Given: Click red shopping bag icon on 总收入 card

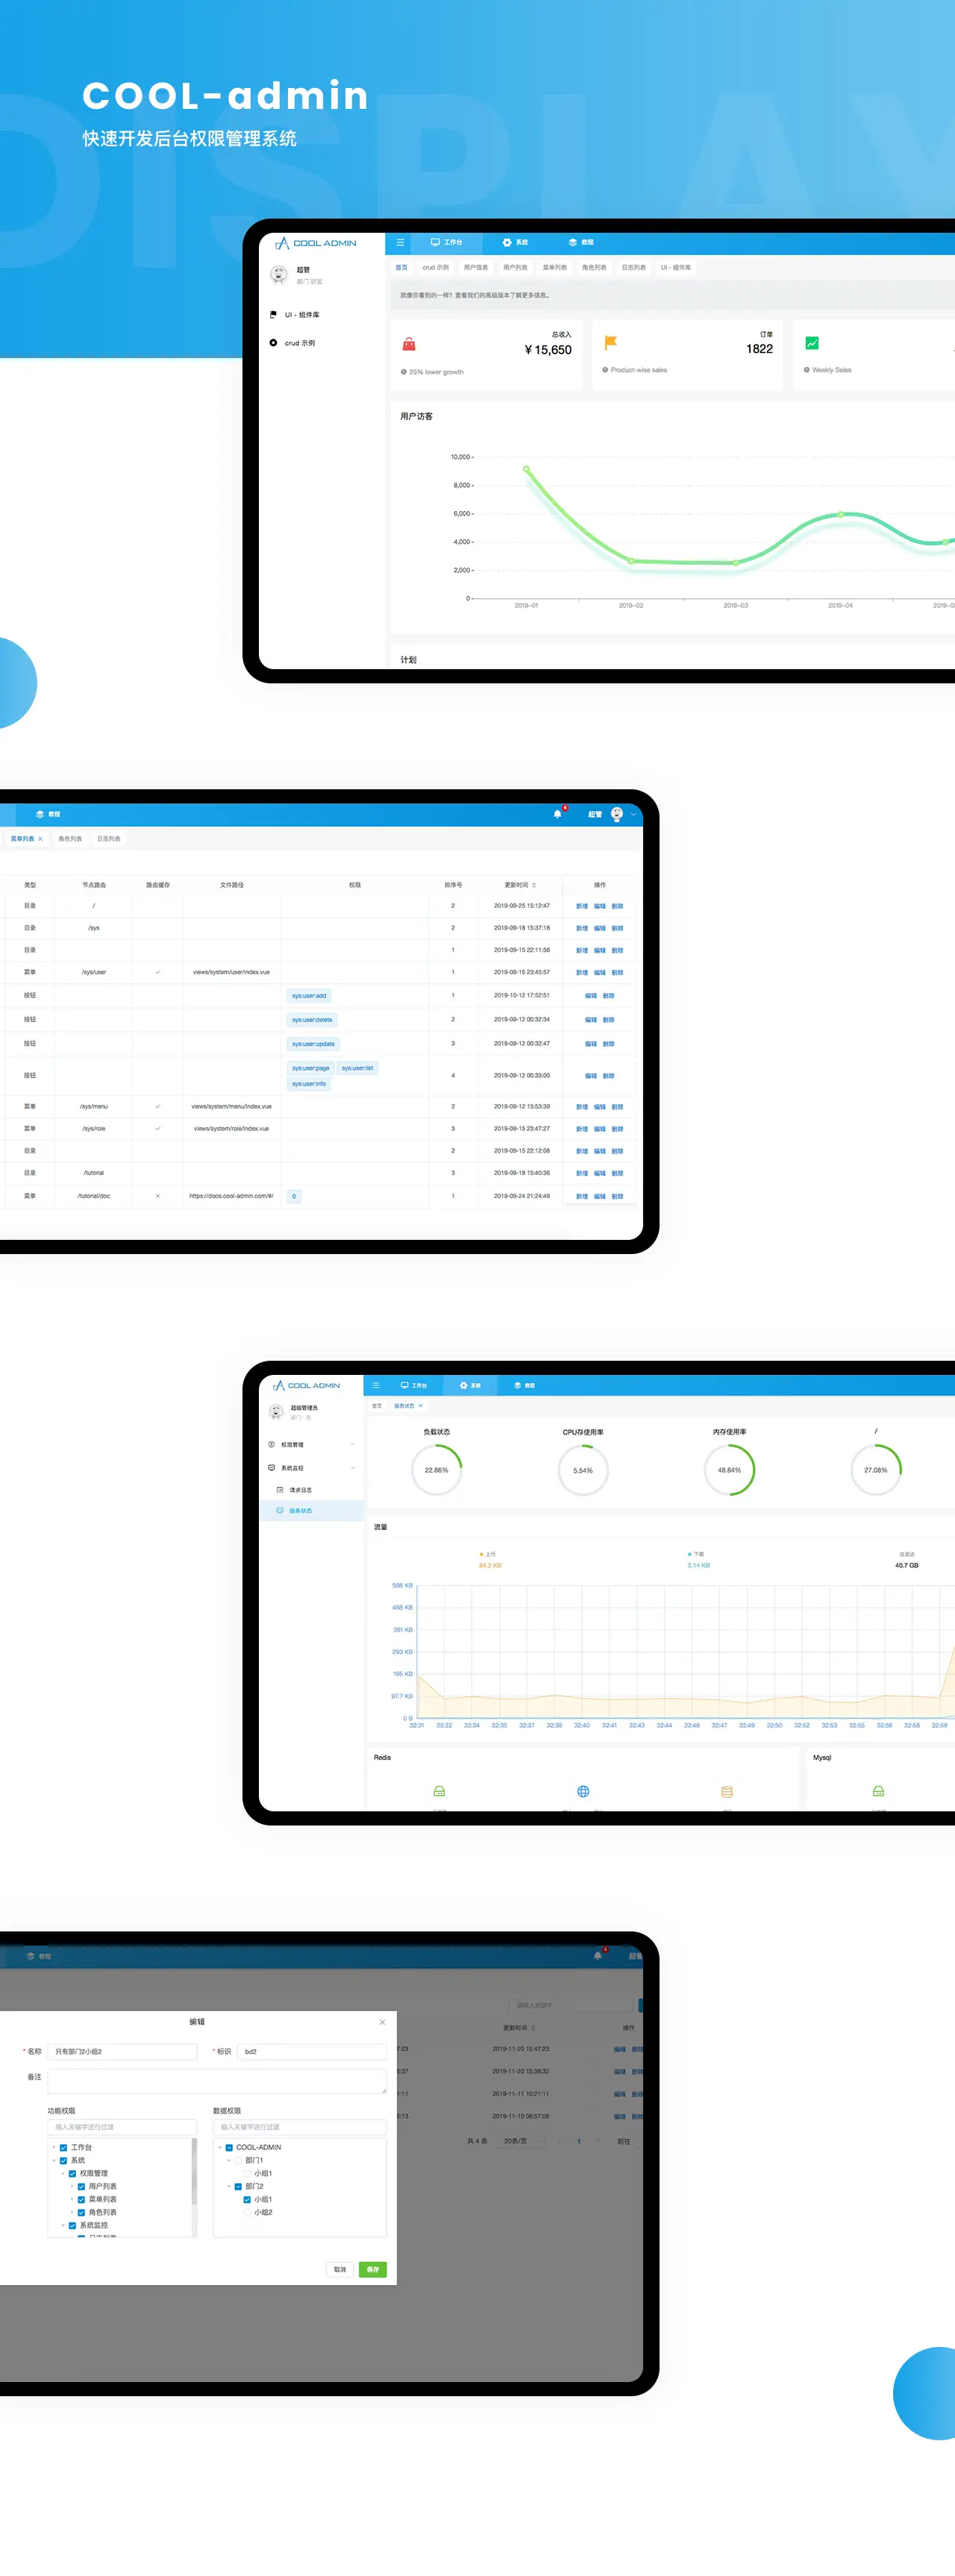Looking at the screenshot, I should (x=409, y=344).
